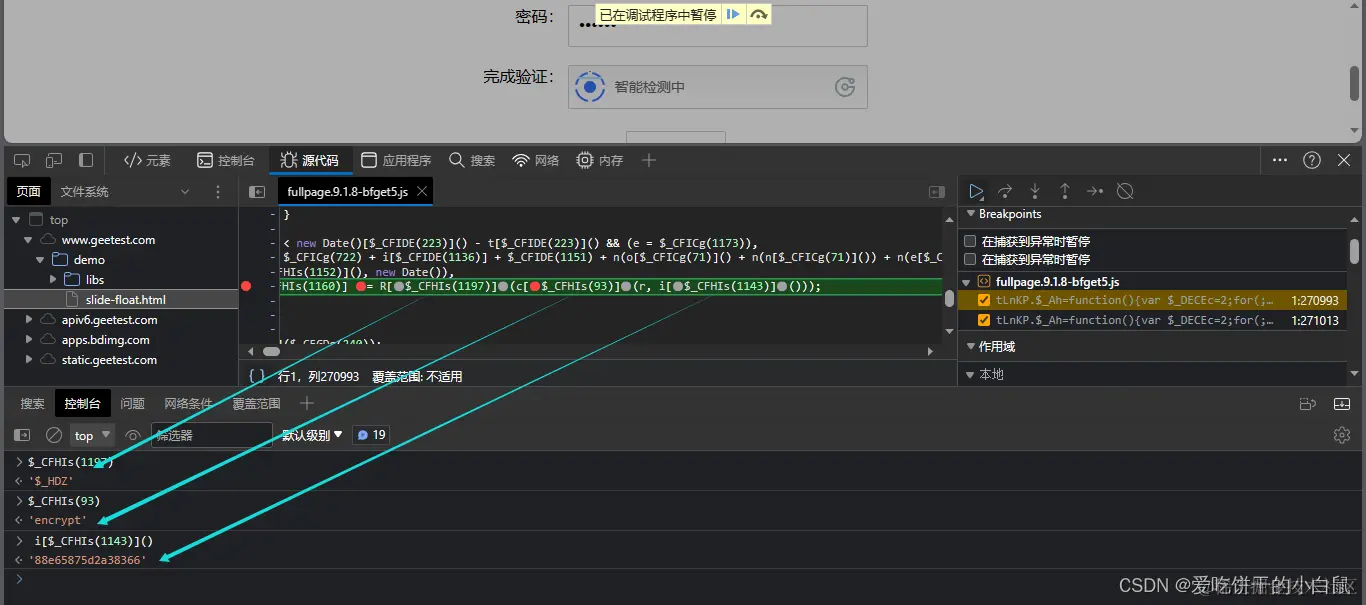
Task: Open DevTools more options ellipsis
Action: pyautogui.click(x=1280, y=160)
